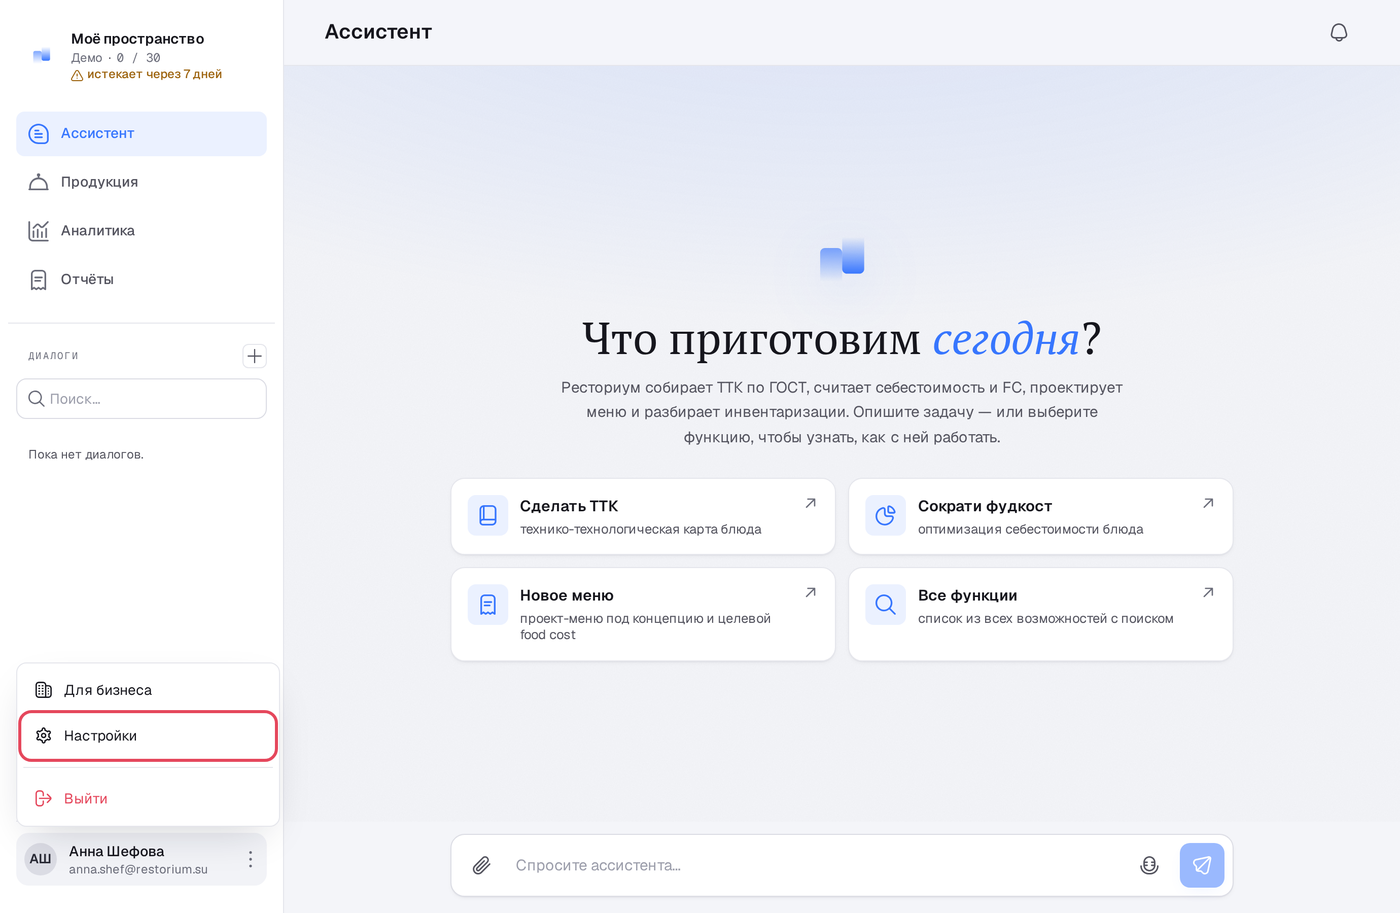Image resolution: width=1400 pixels, height=913 pixels.
Task: Go to Ассистент section
Action: (141, 134)
